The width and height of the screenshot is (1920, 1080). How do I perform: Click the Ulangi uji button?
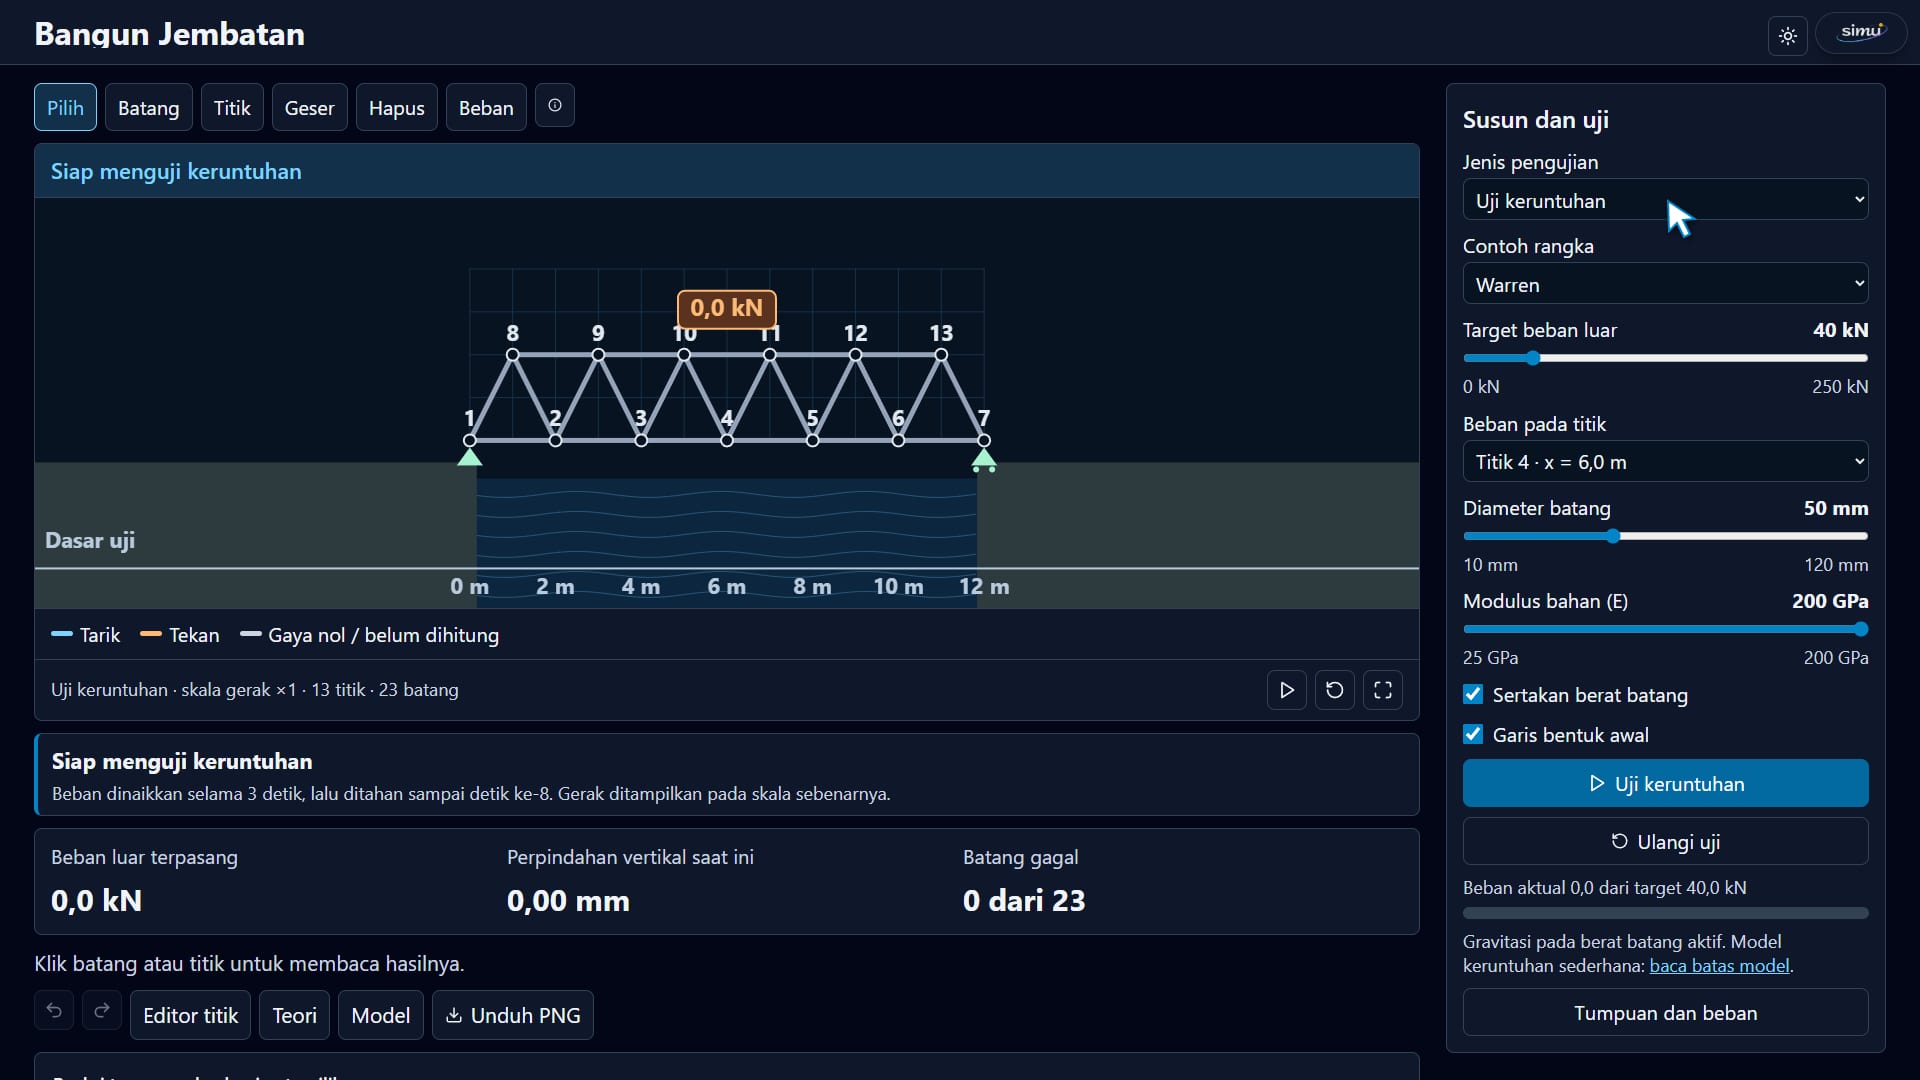click(1666, 842)
